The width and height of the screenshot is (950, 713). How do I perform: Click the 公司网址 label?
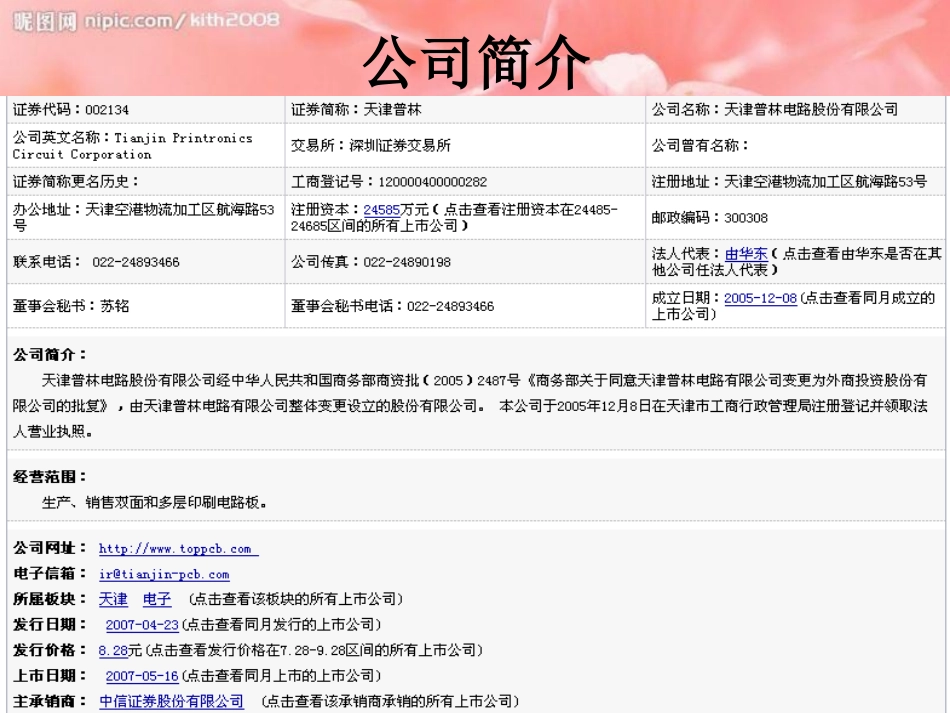click(50, 548)
